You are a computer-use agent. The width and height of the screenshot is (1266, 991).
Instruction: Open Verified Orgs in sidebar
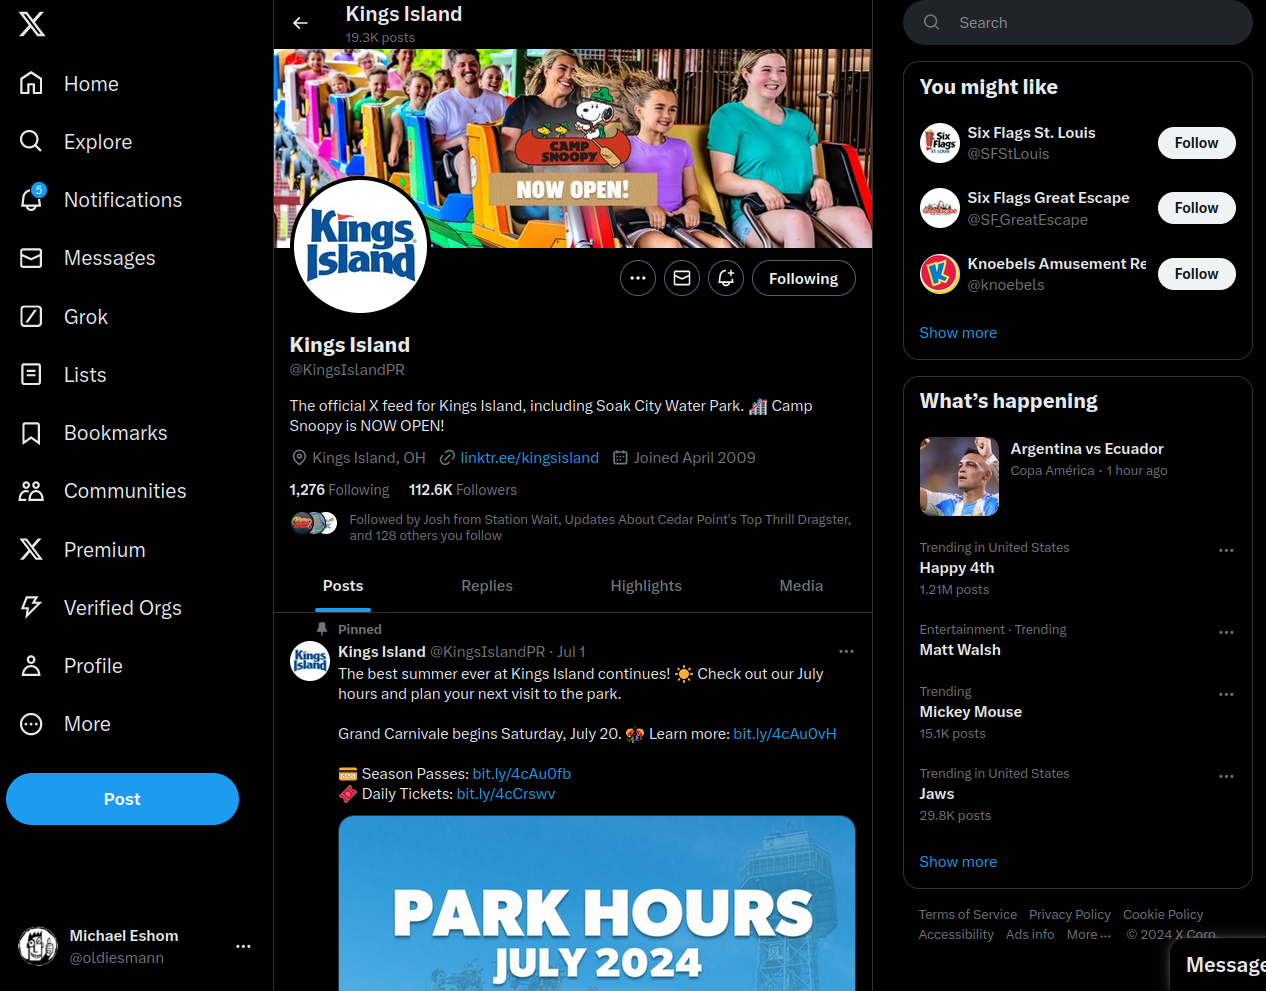pos(100,608)
